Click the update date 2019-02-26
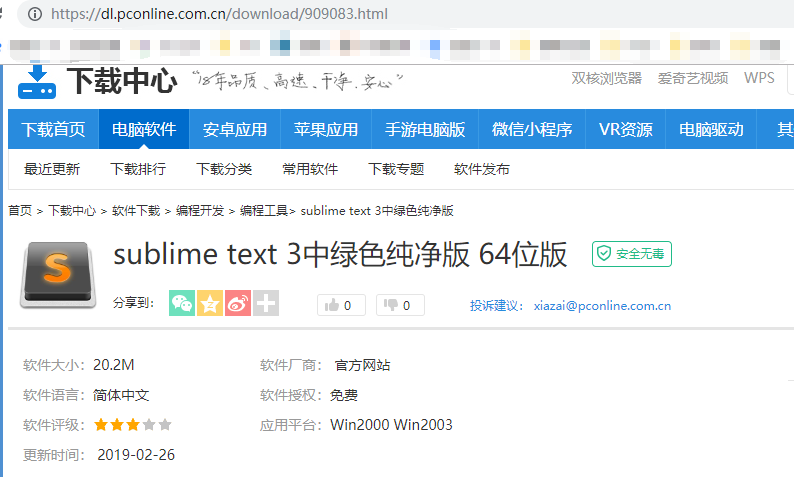 [136, 455]
